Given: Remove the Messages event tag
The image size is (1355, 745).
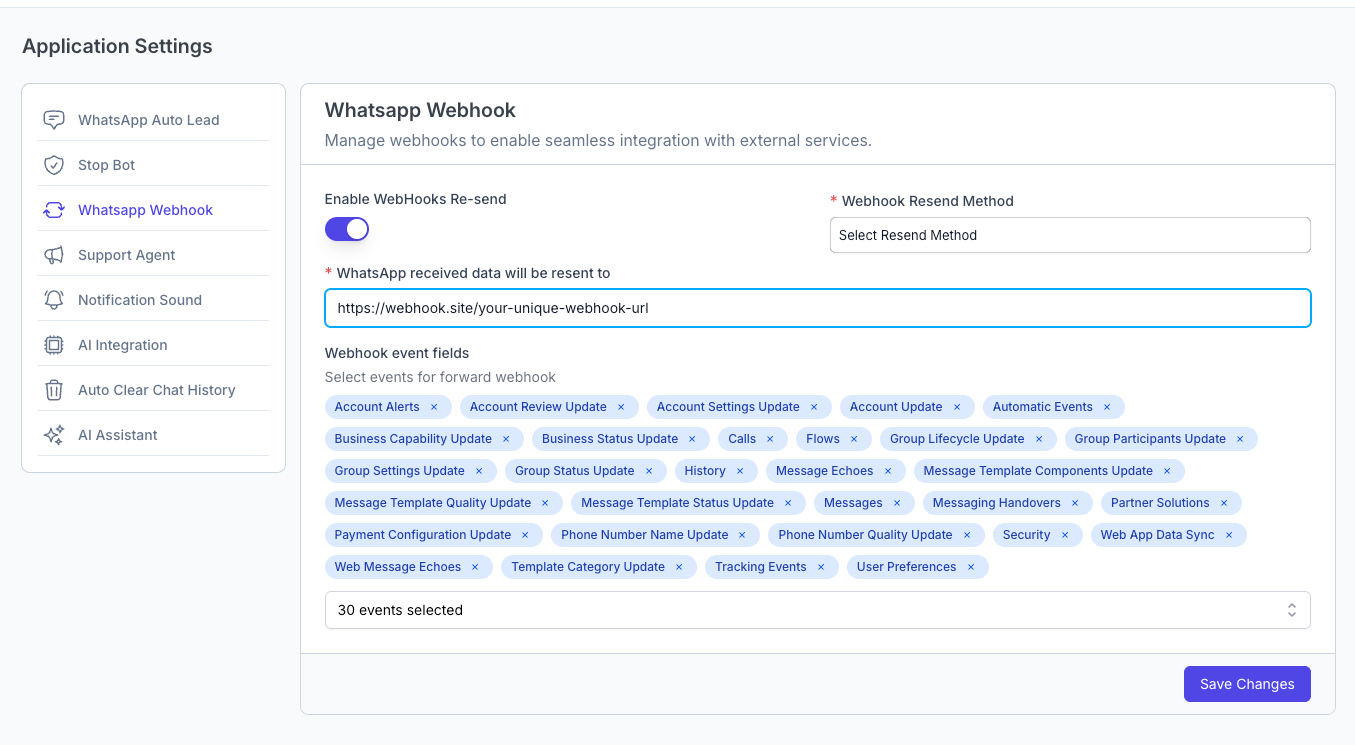Looking at the screenshot, I should [897, 503].
